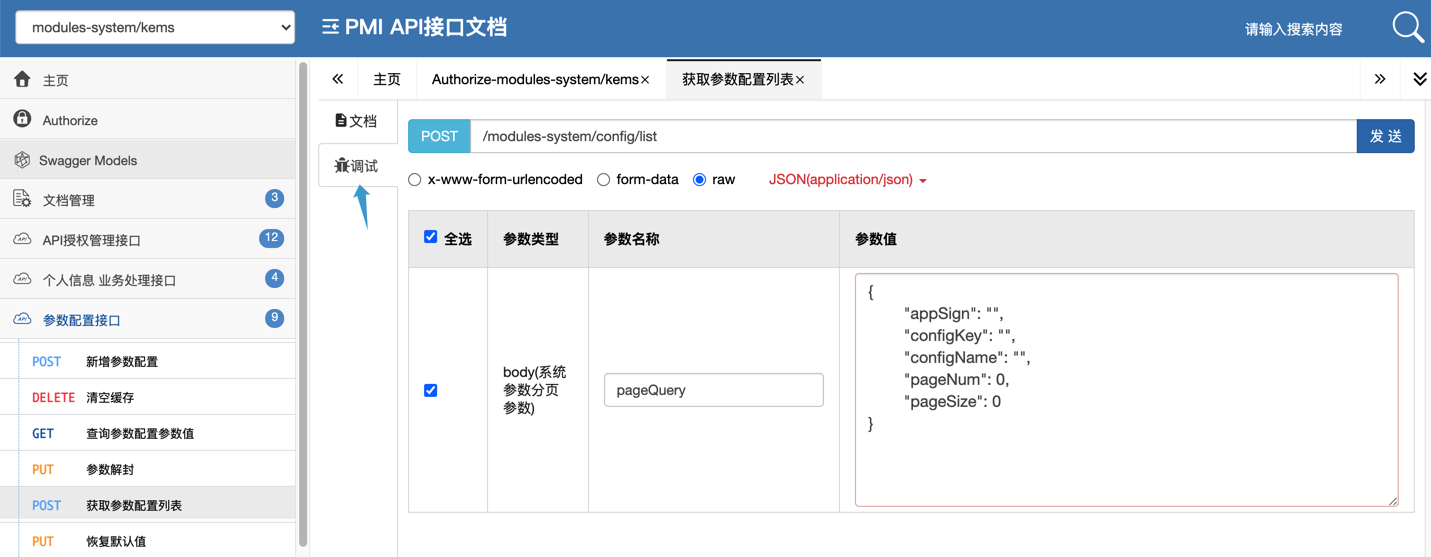Screen dimensions: 1431x557
Task: Open 主页 in the sidebar
Action: 148,79
